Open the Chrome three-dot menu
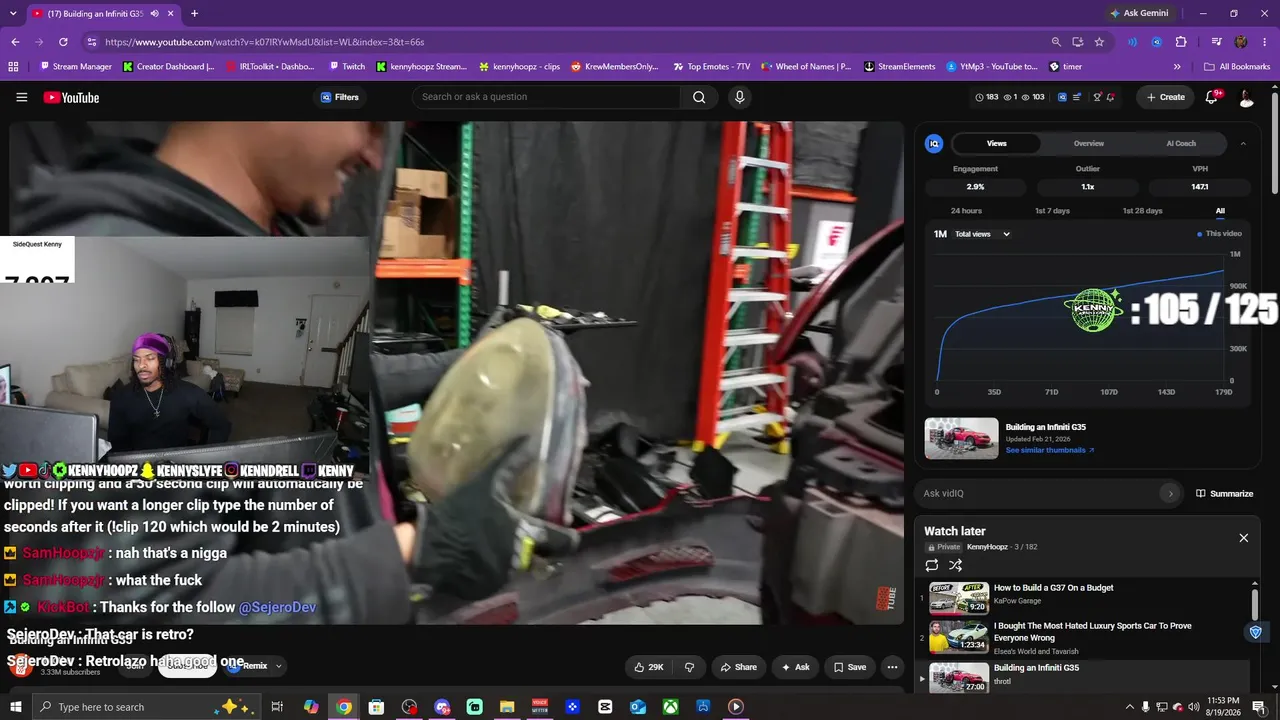The width and height of the screenshot is (1280, 720). point(1265,42)
